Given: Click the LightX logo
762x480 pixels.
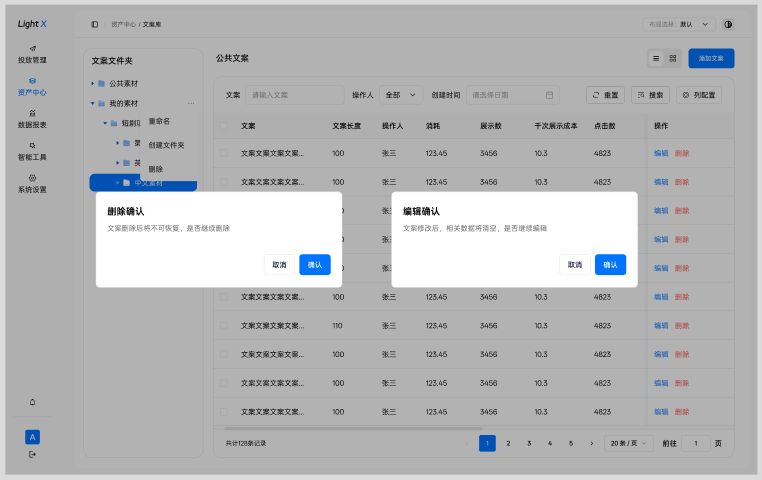Looking at the screenshot, I should pyautogui.click(x=32, y=24).
